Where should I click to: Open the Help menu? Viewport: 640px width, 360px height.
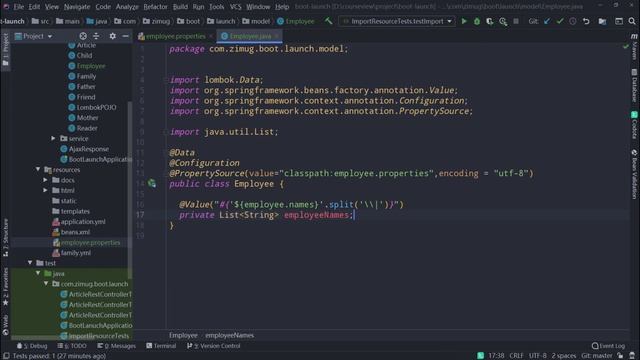point(282,7)
